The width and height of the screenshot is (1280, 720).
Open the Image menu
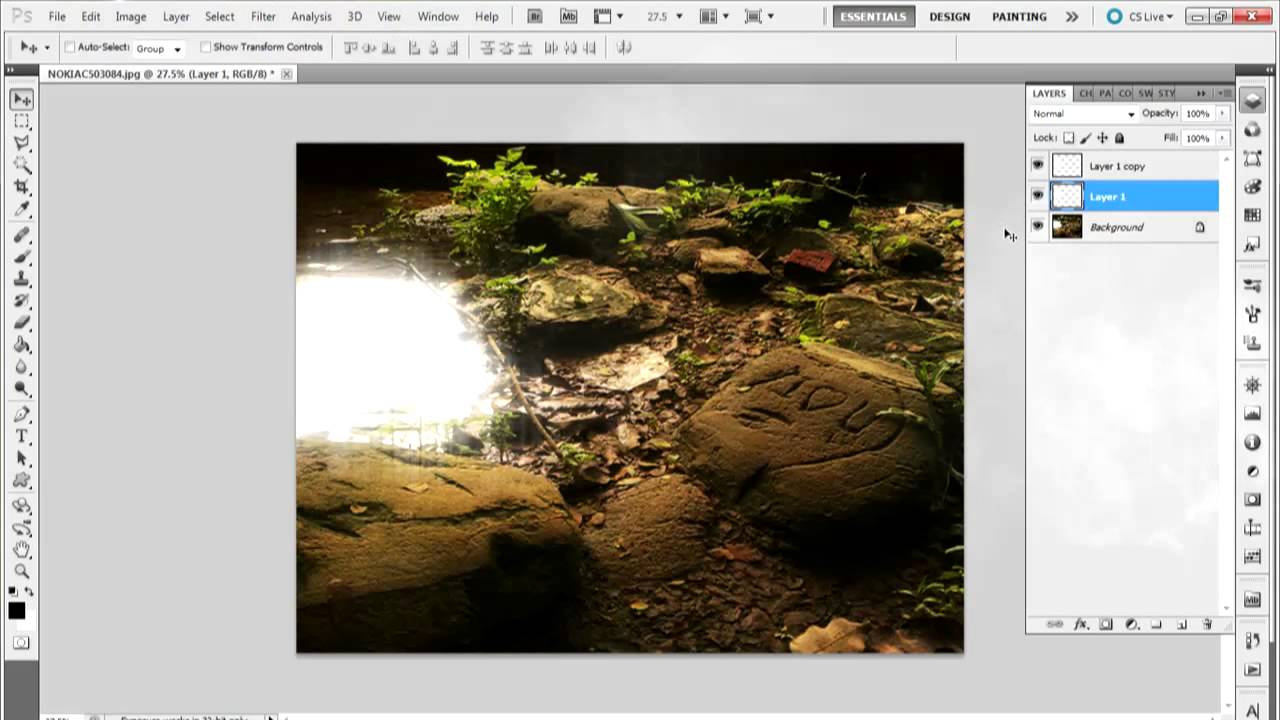(x=131, y=17)
